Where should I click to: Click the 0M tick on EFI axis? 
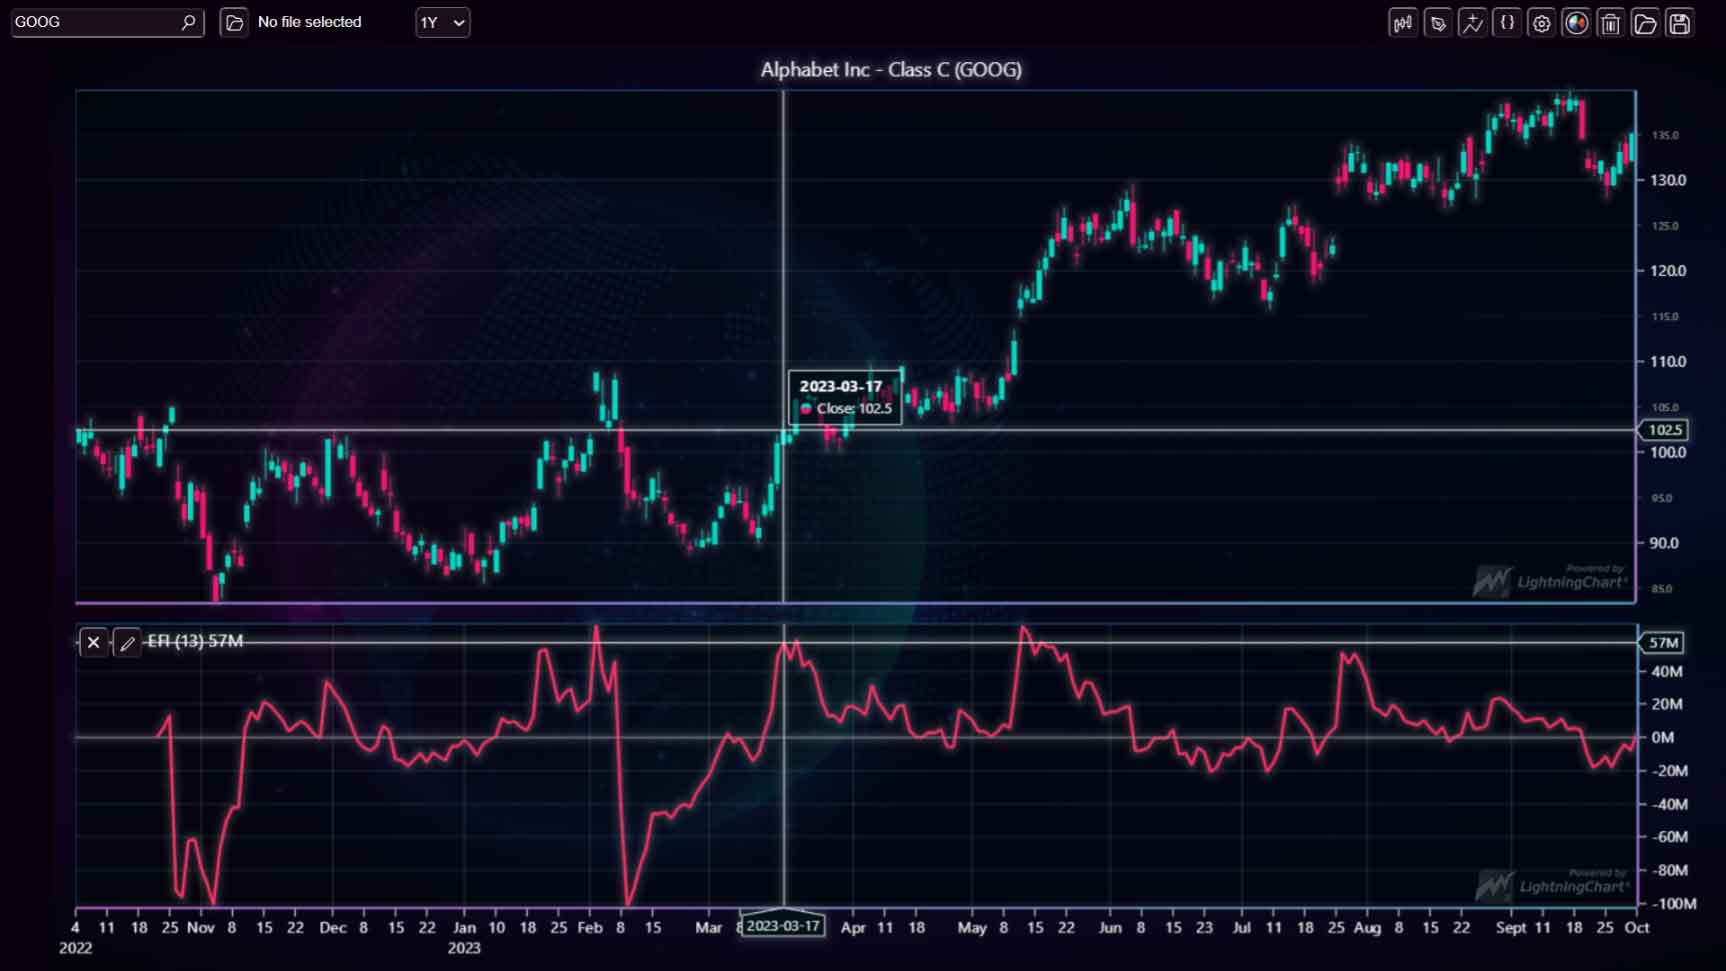[x=1662, y=737]
